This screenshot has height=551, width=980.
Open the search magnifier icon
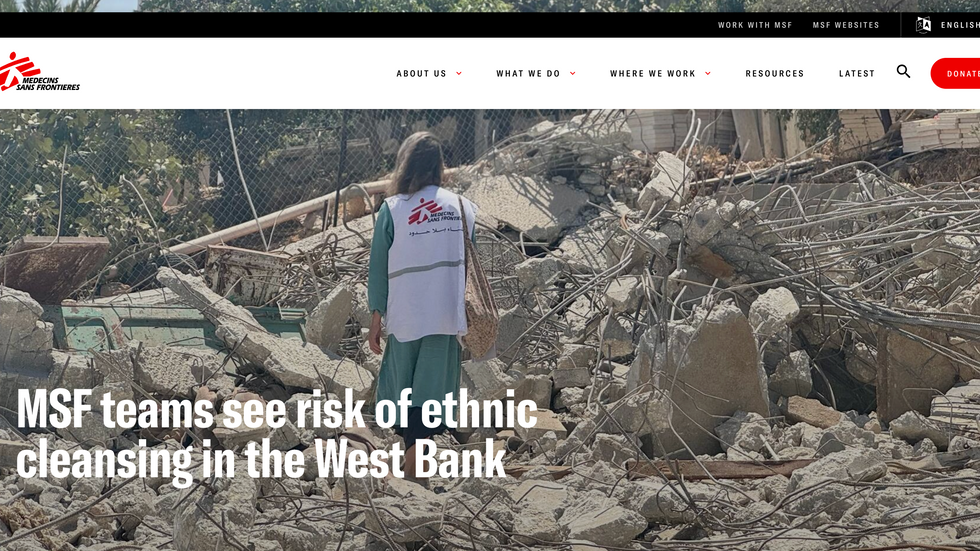tap(903, 71)
